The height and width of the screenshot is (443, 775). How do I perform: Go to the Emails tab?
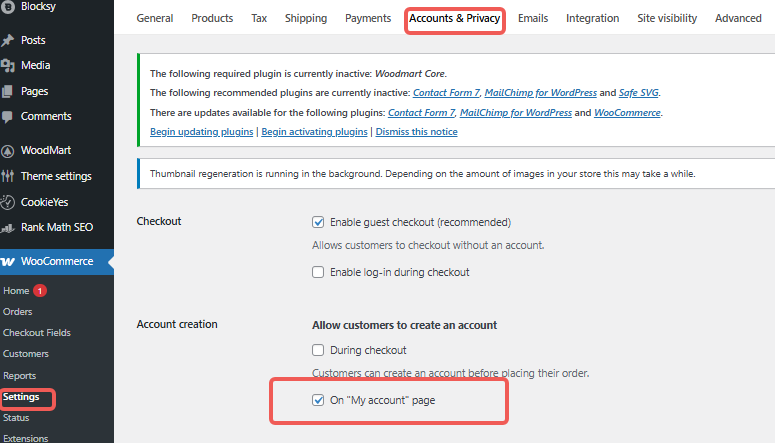click(533, 18)
